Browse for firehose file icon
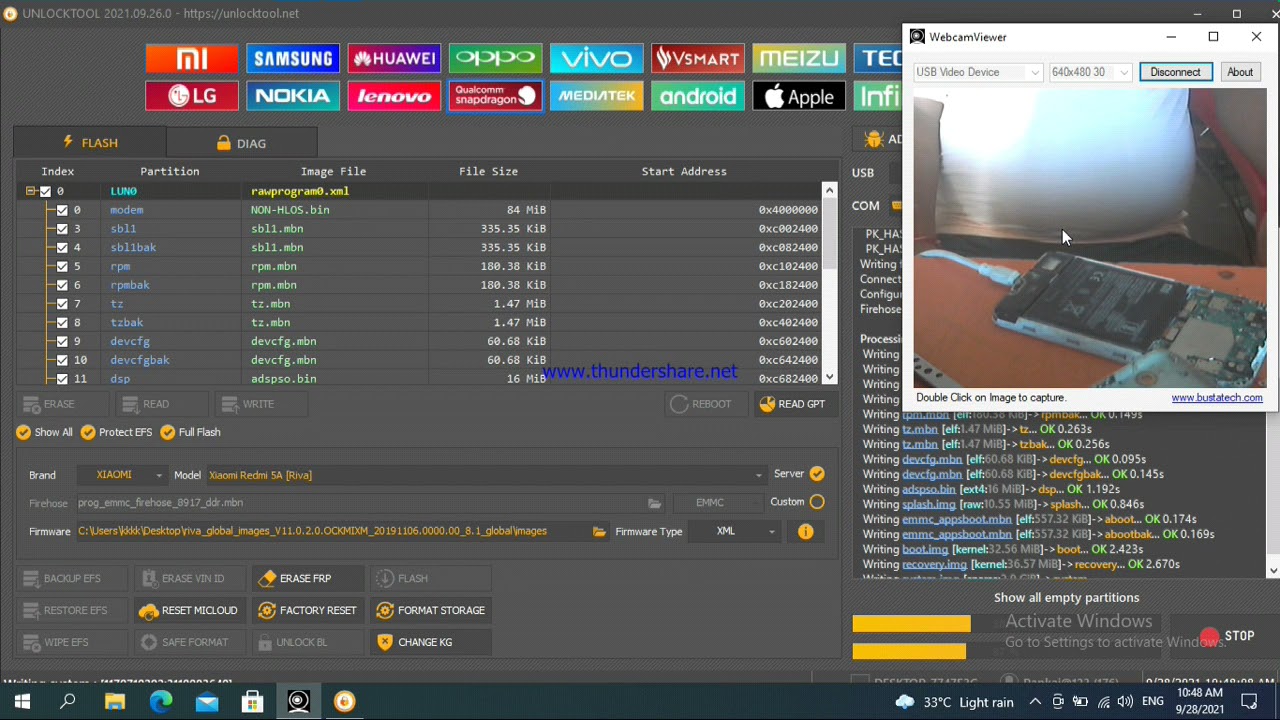 [654, 503]
